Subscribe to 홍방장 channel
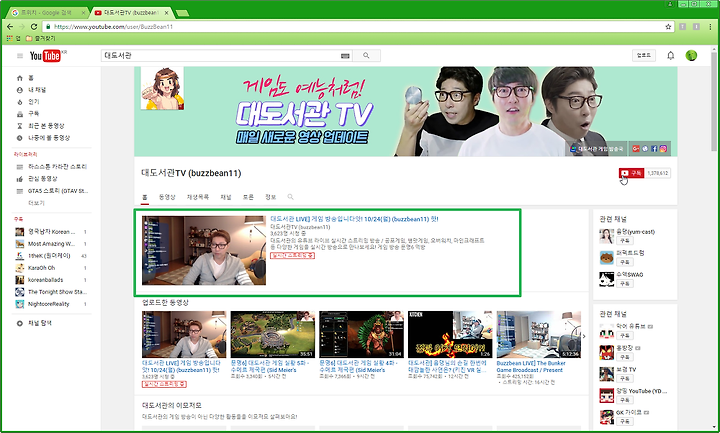720x433 pixels. tap(625, 357)
